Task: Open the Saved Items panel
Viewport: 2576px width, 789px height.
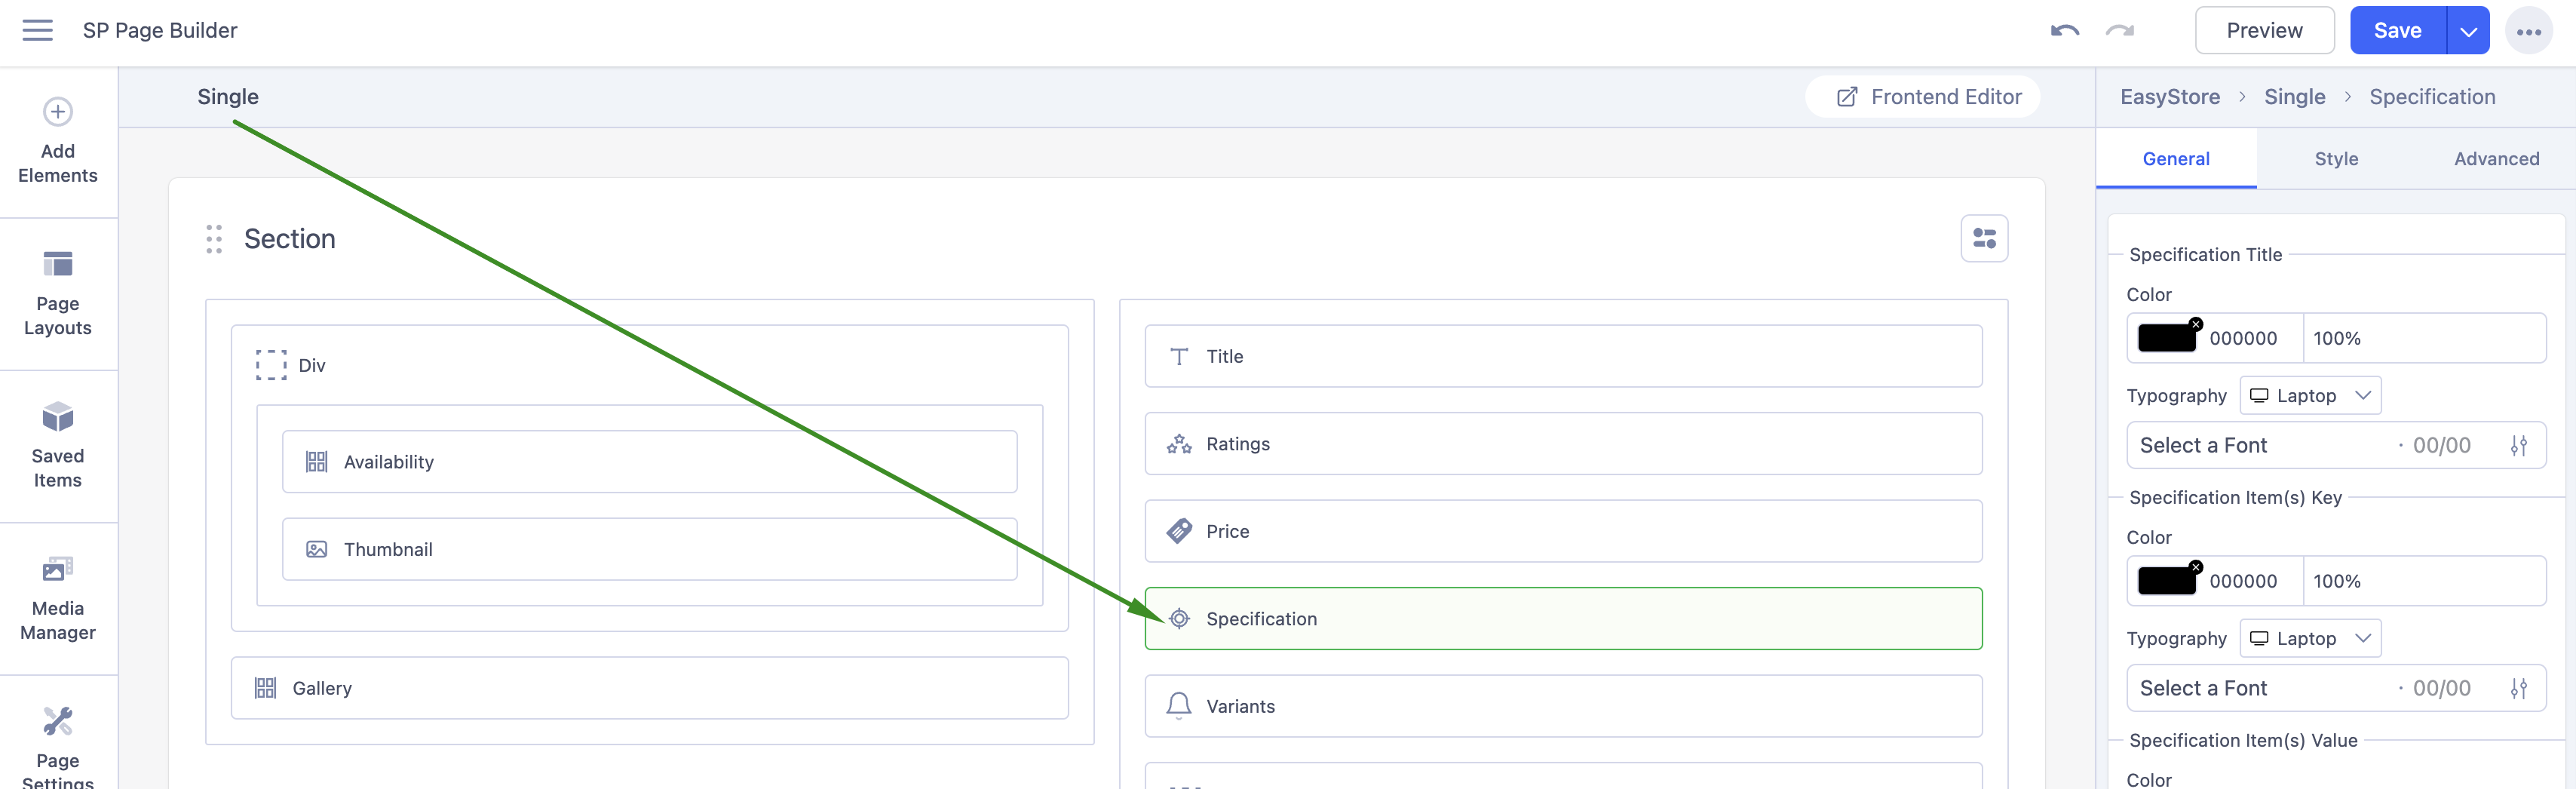Action: pos(57,446)
